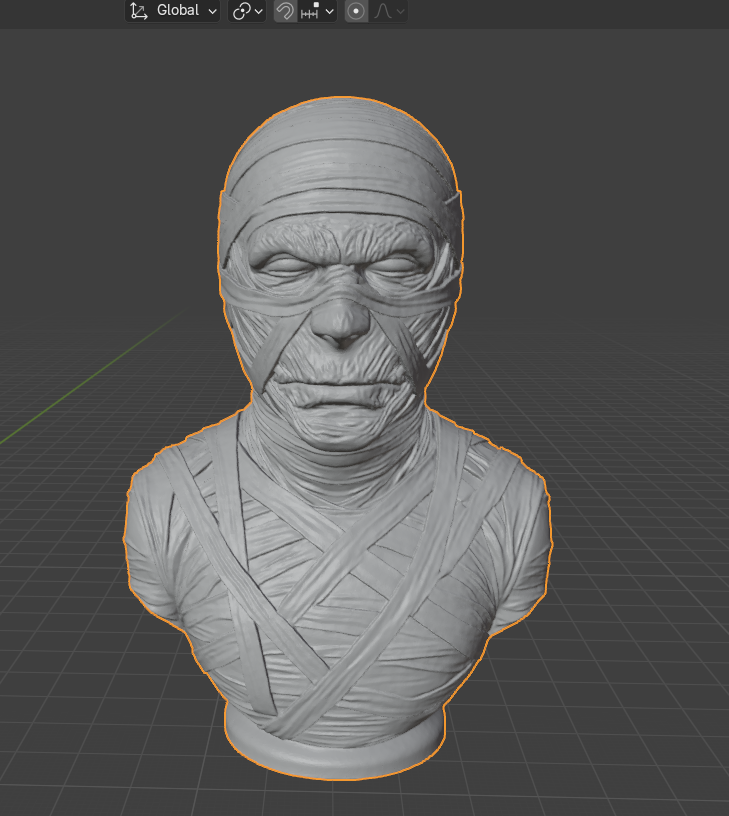Toggle the magnet snap button
The height and width of the screenshot is (816, 729).
point(285,10)
